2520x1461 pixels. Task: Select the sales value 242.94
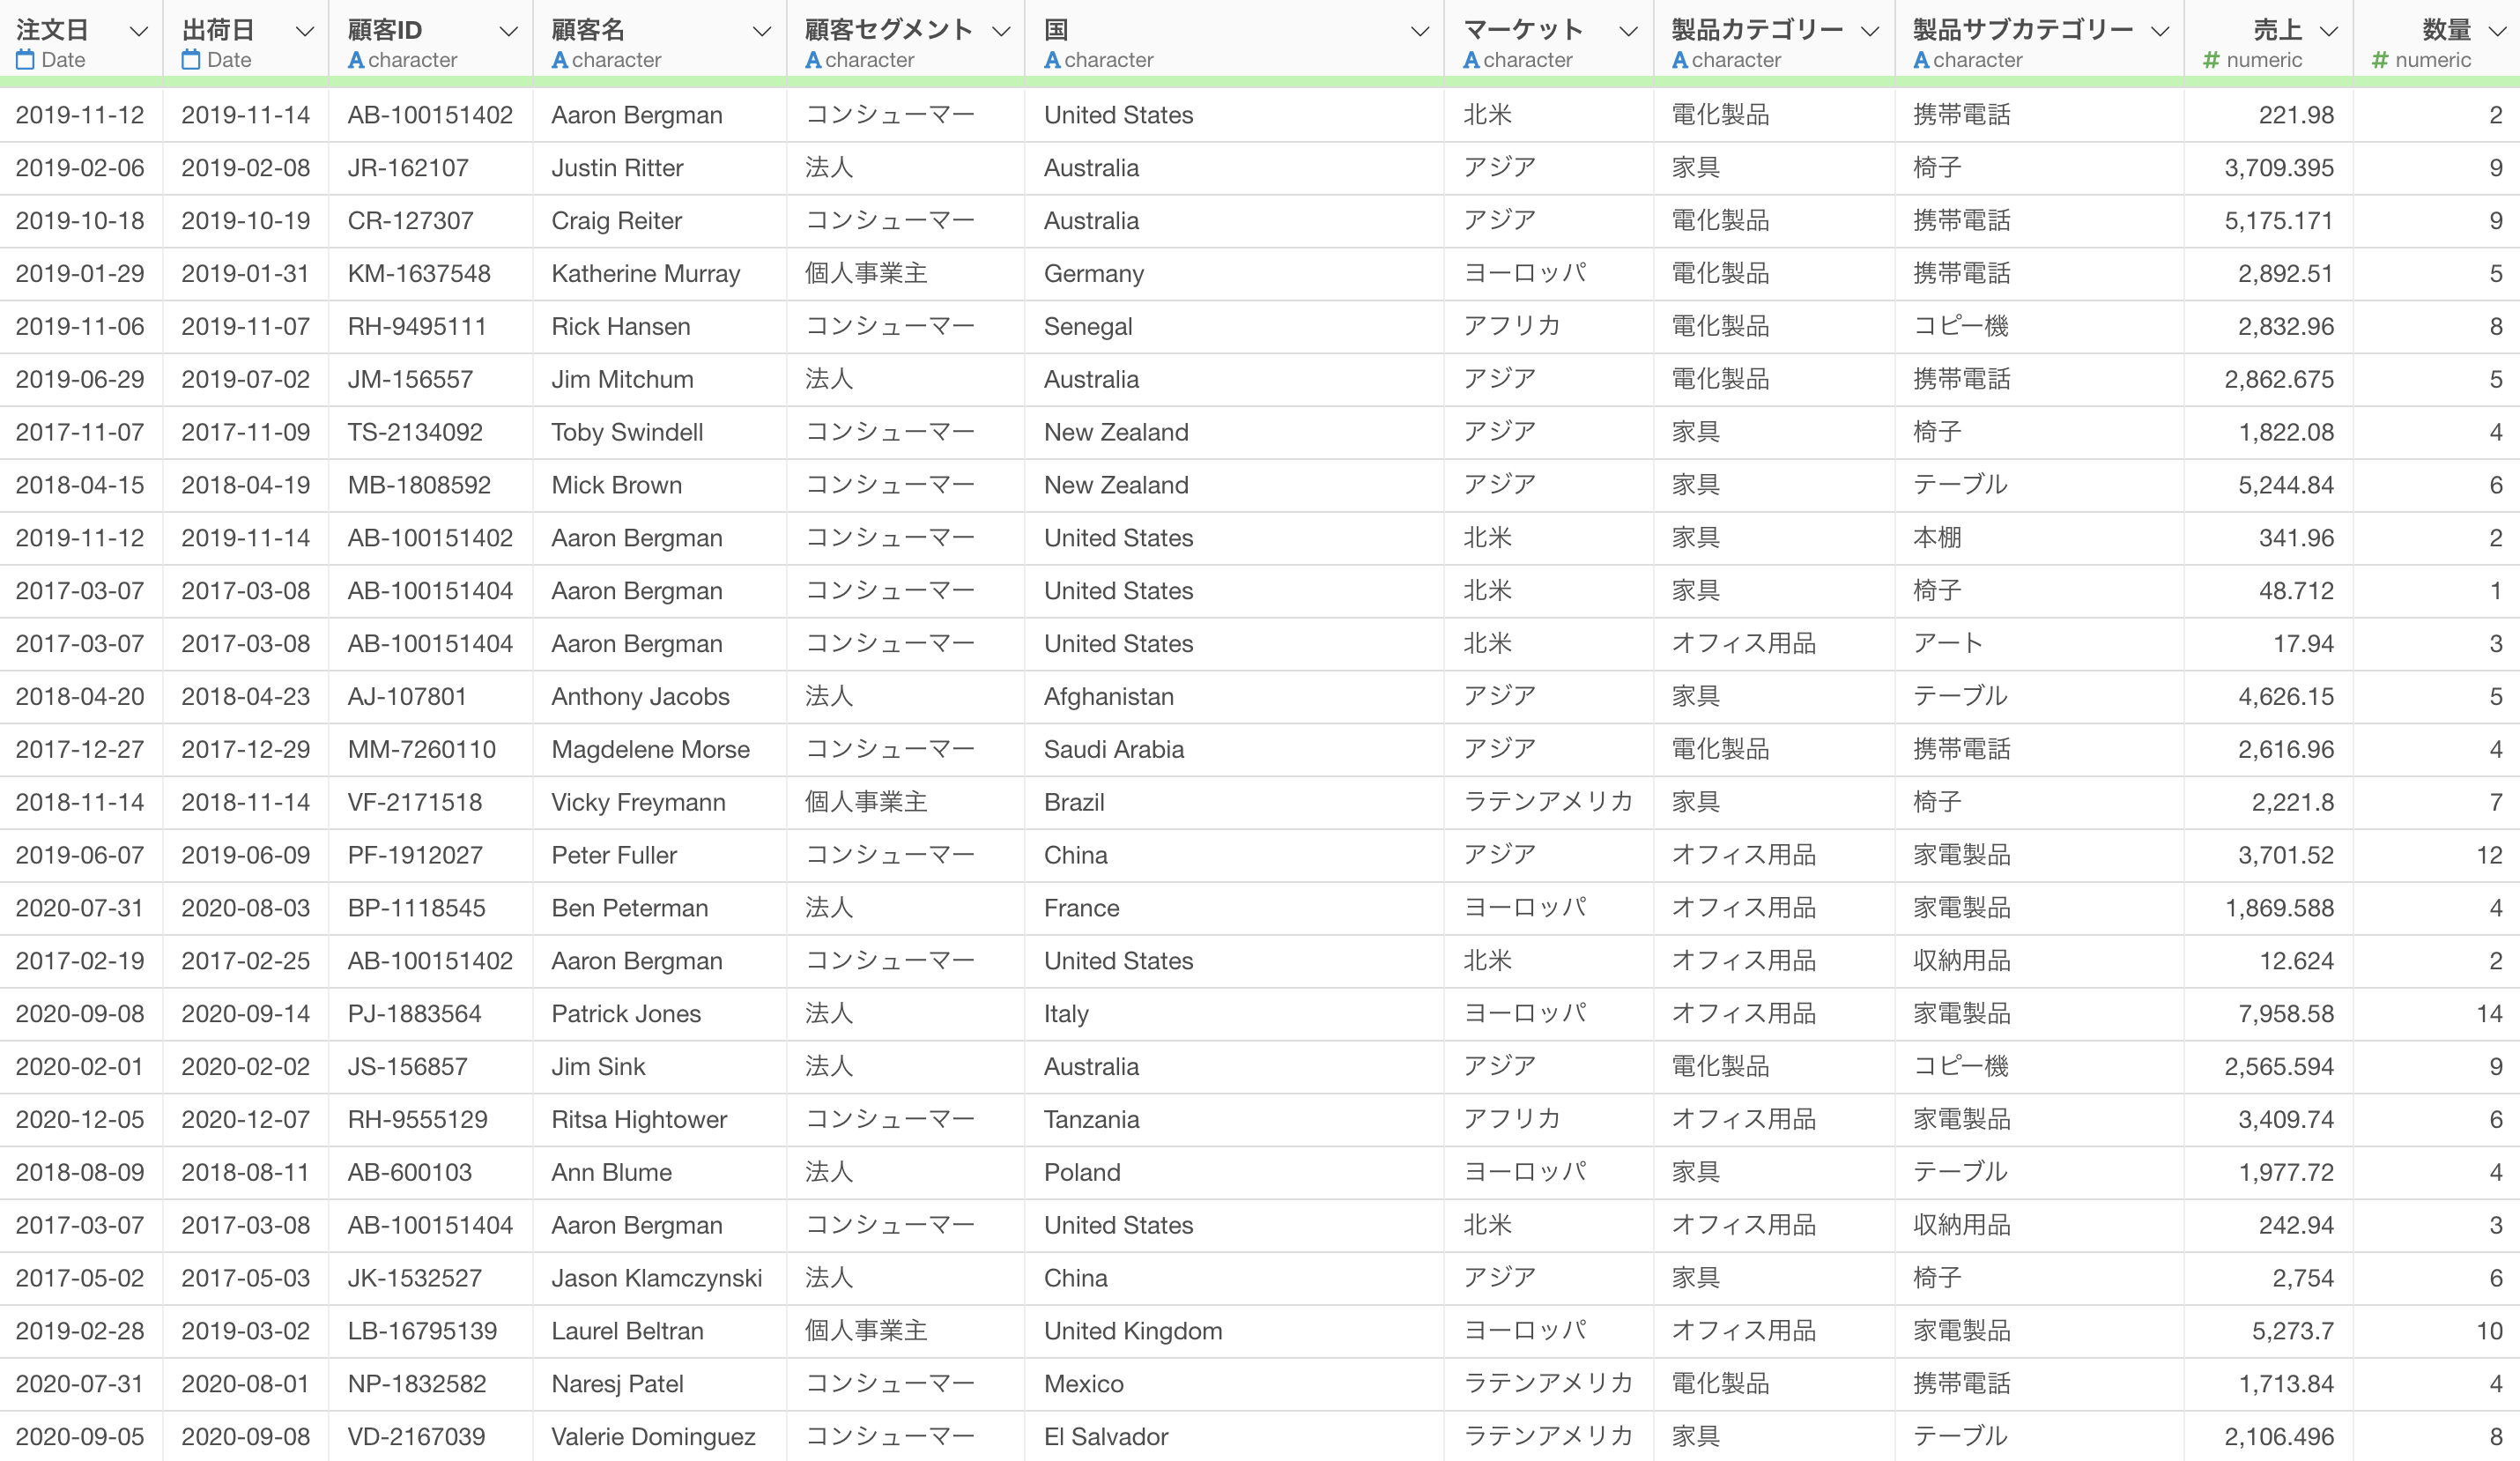[x=2297, y=1226]
